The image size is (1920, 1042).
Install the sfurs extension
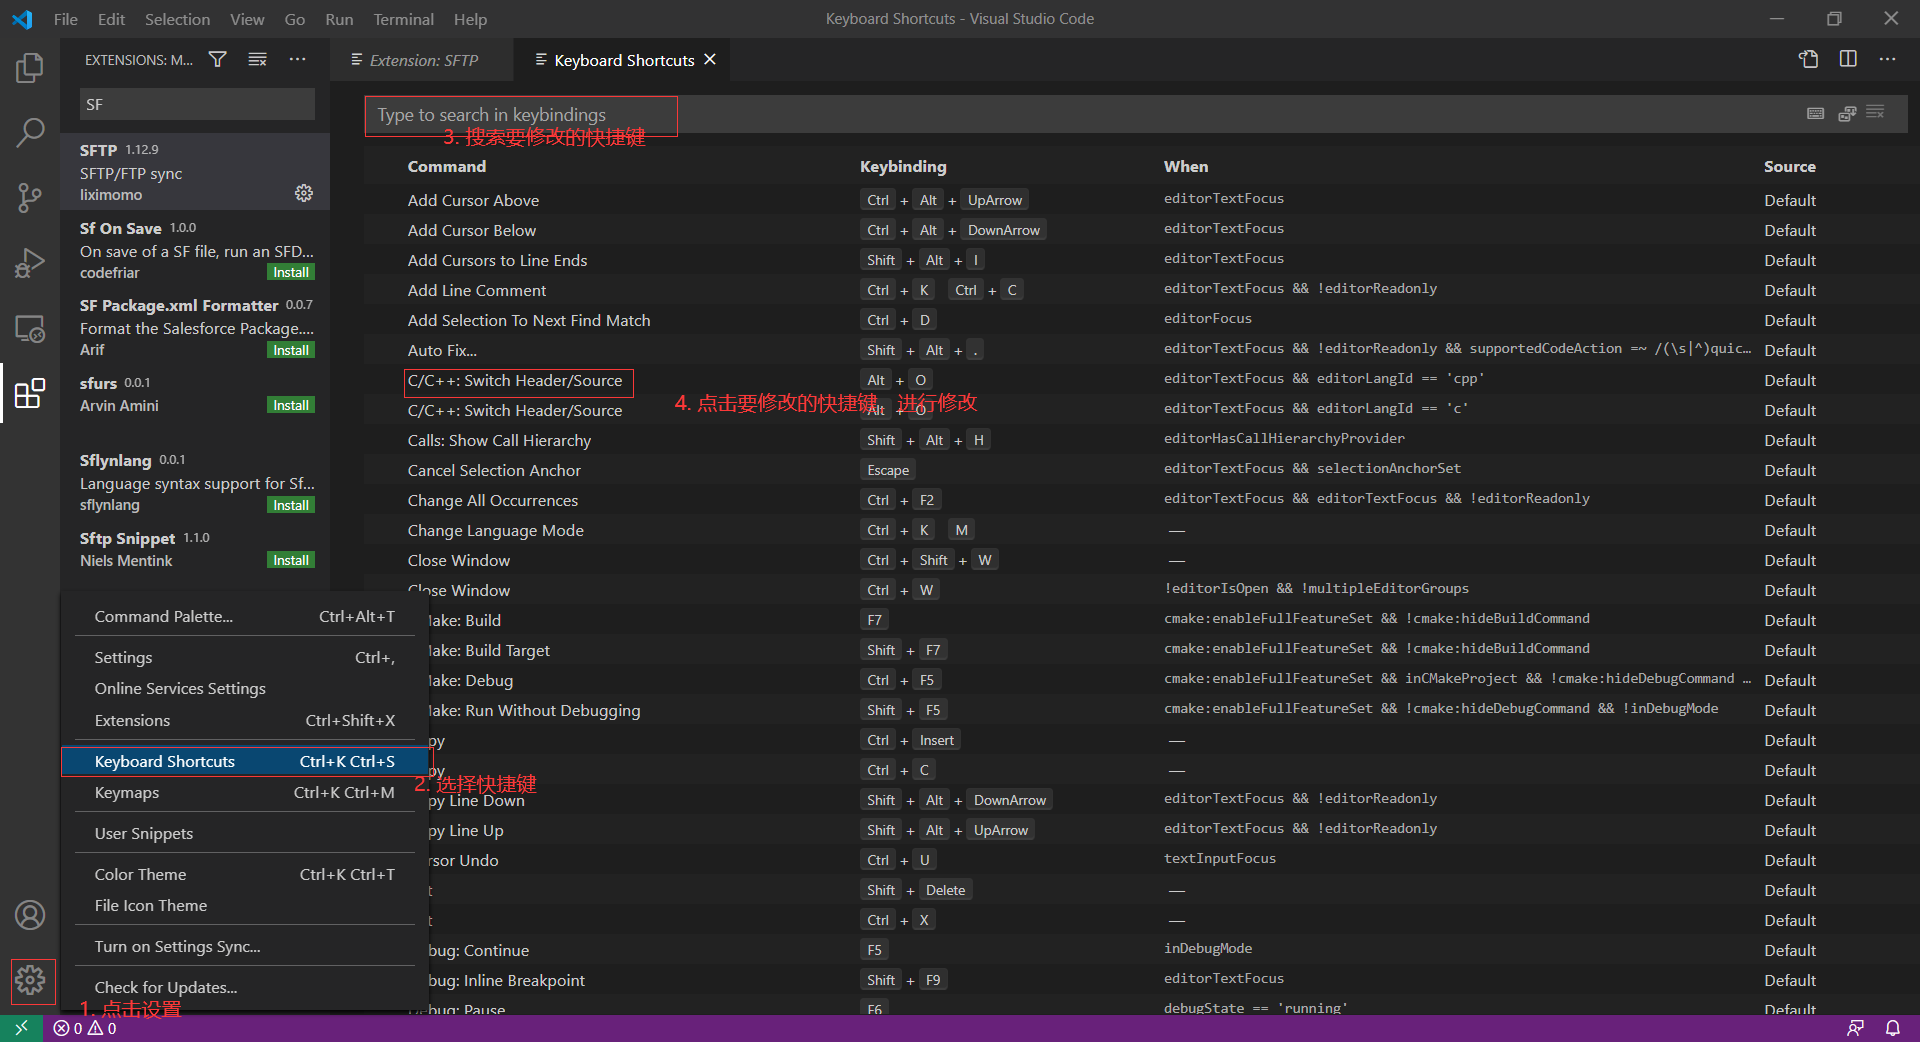click(x=291, y=405)
